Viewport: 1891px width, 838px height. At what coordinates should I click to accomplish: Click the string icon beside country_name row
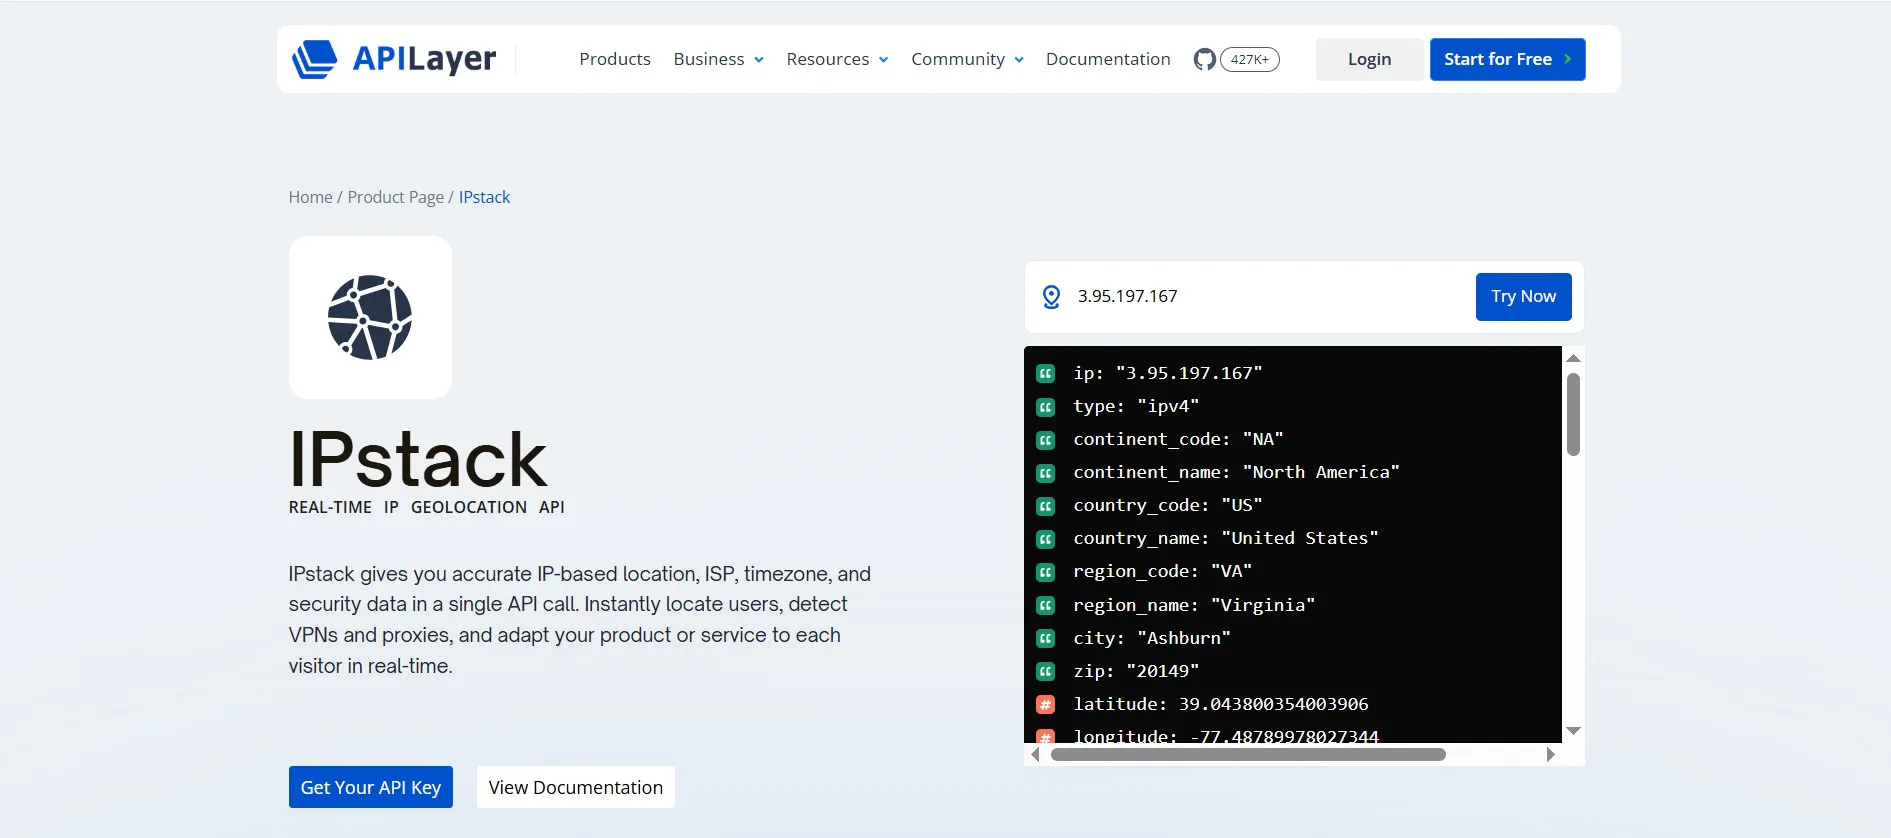(1046, 539)
